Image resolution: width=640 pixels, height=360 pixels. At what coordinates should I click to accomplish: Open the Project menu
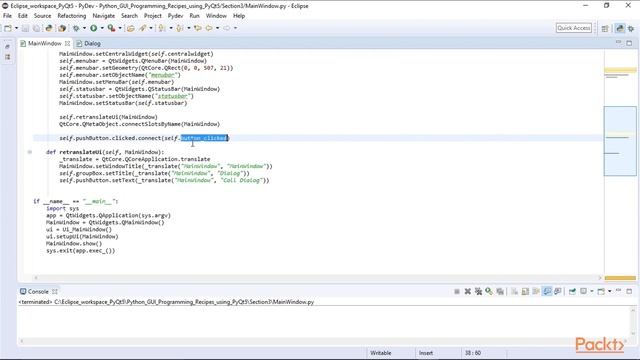click(x=153, y=16)
